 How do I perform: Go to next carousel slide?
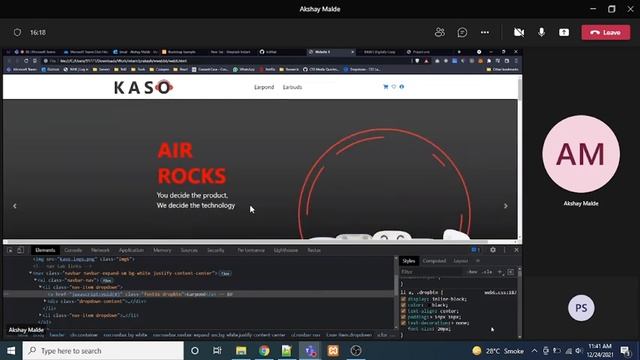[x=505, y=206]
